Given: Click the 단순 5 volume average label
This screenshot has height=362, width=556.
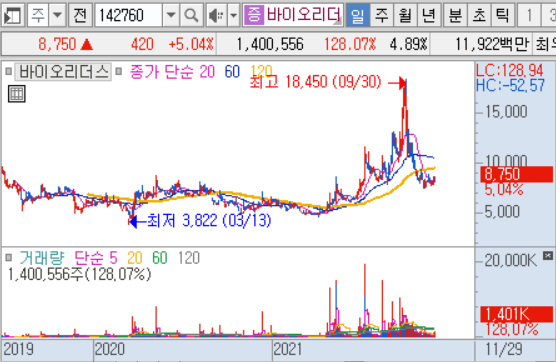Looking at the screenshot, I should point(96,258).
